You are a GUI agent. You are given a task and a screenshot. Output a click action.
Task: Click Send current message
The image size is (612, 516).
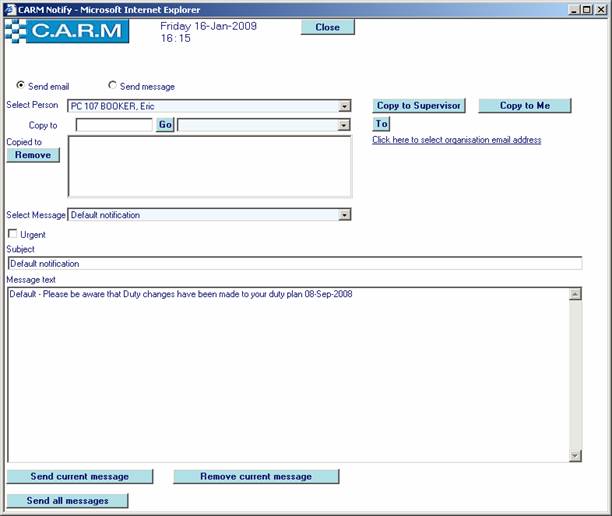(81, 477)
